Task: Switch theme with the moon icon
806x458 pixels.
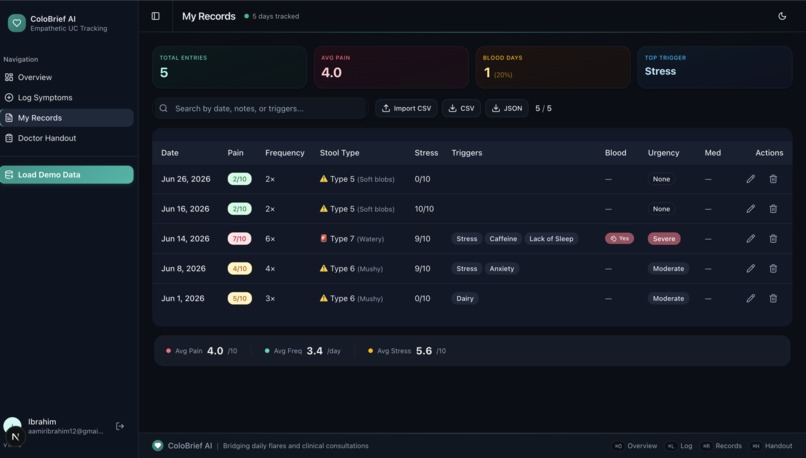Action: (x=782, y=16)
